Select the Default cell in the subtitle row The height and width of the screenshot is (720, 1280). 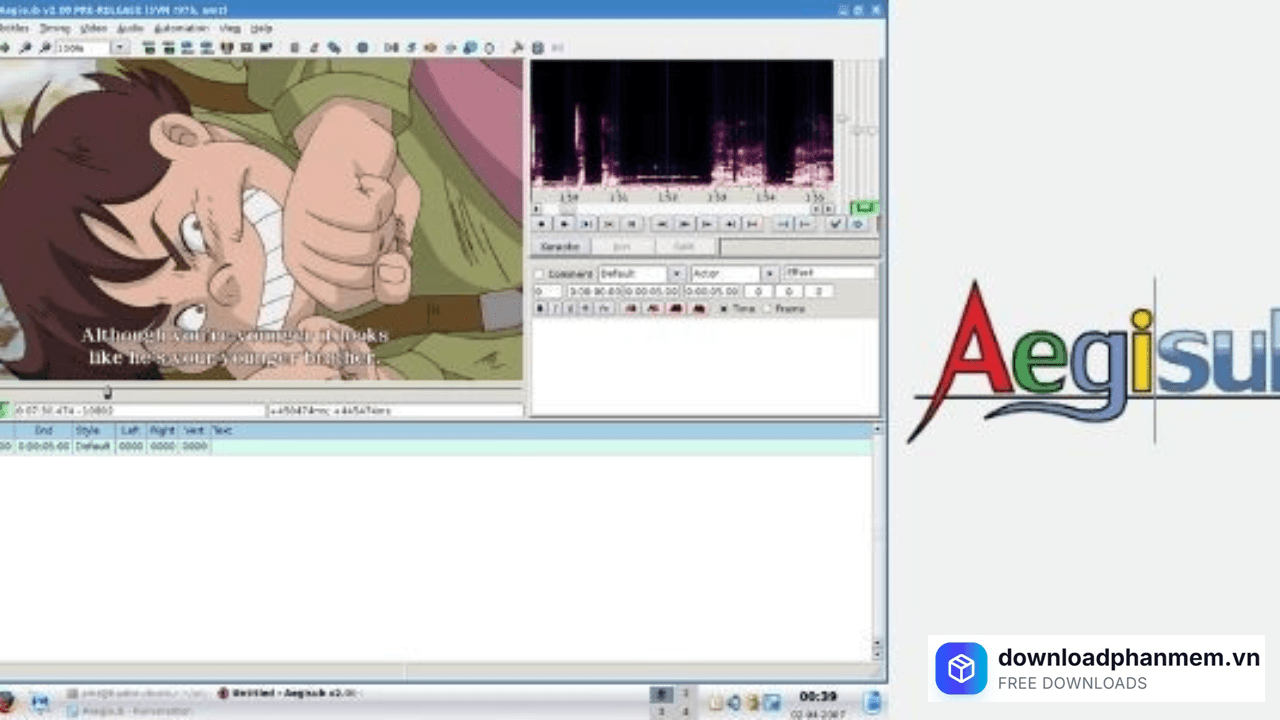point(92,446)
